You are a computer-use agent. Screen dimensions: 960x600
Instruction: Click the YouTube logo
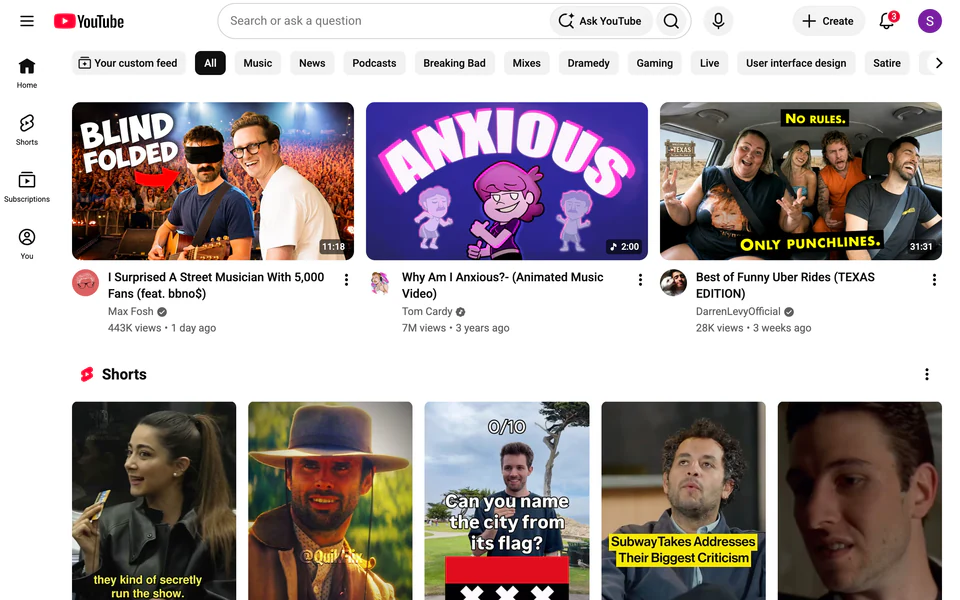point(89,21)
